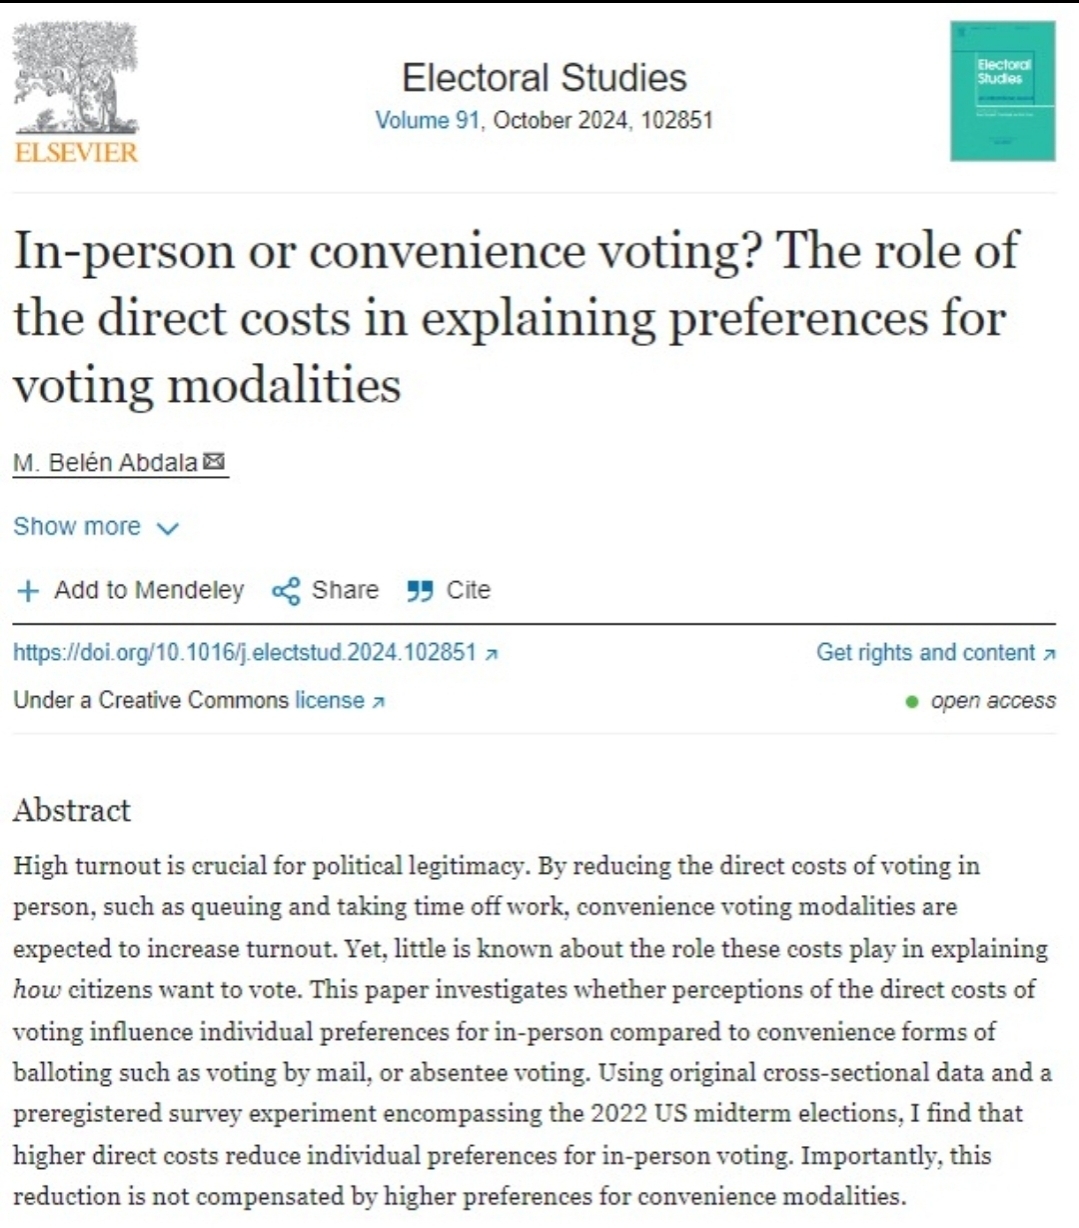This screenshot has width=1079, height=1228.
Task: Click the chevron next to Show more
Action: 168,529
